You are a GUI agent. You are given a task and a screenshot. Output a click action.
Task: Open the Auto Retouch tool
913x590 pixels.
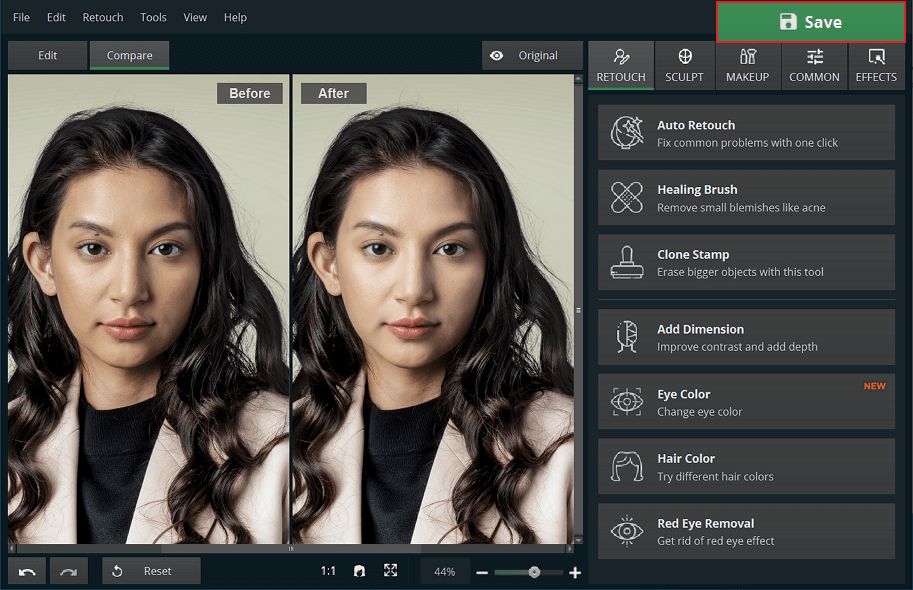pos(746,132)
